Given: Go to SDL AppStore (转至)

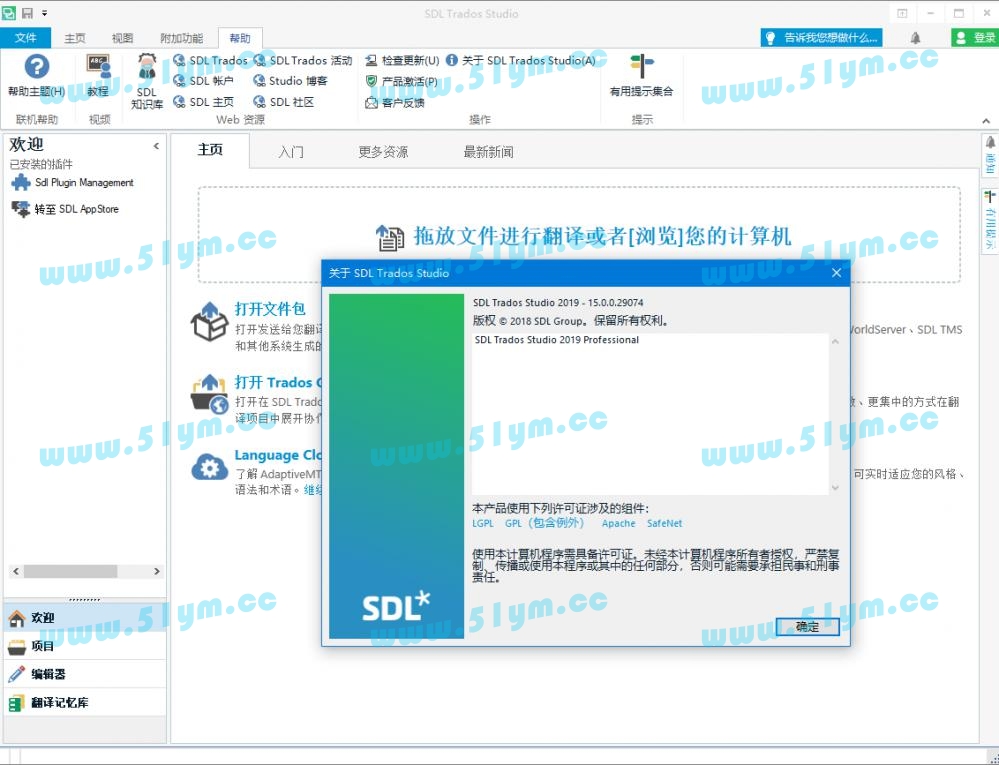Looking at the screenshot, I should (65, 209).
